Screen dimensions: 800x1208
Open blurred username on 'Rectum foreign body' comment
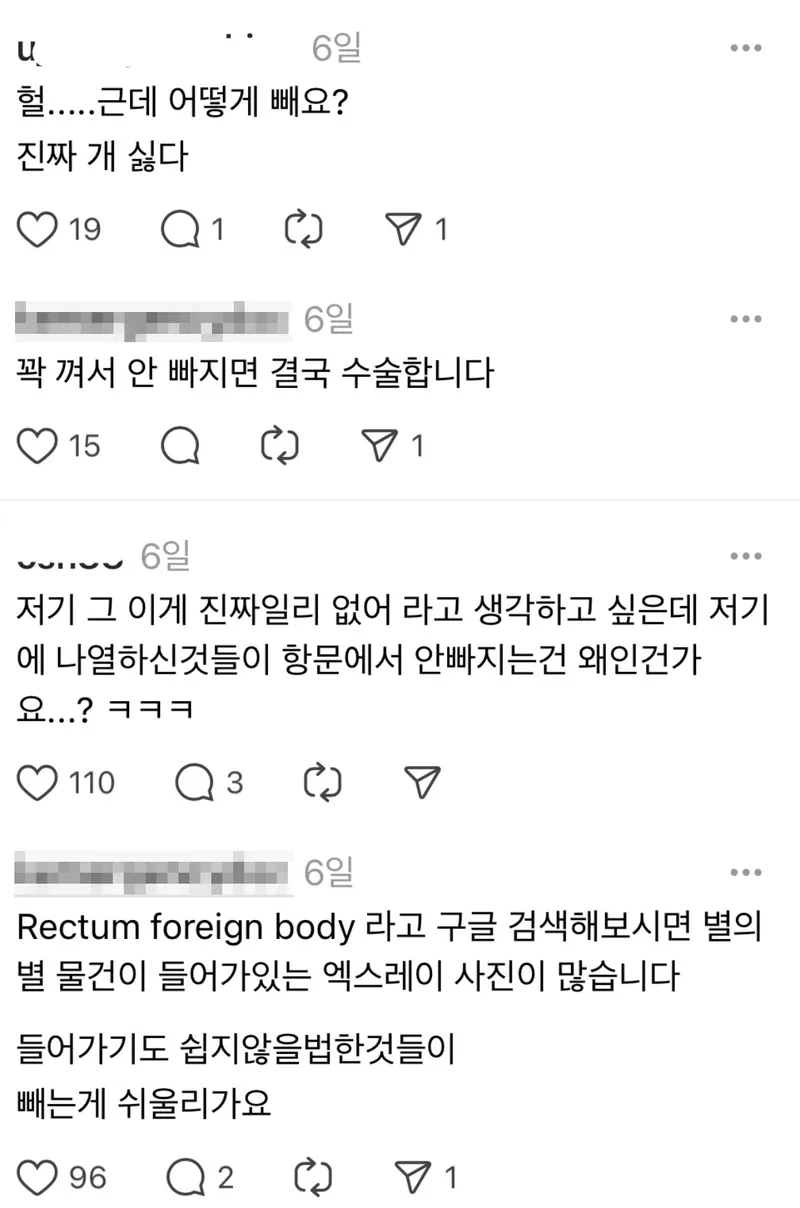coord(155,873)
